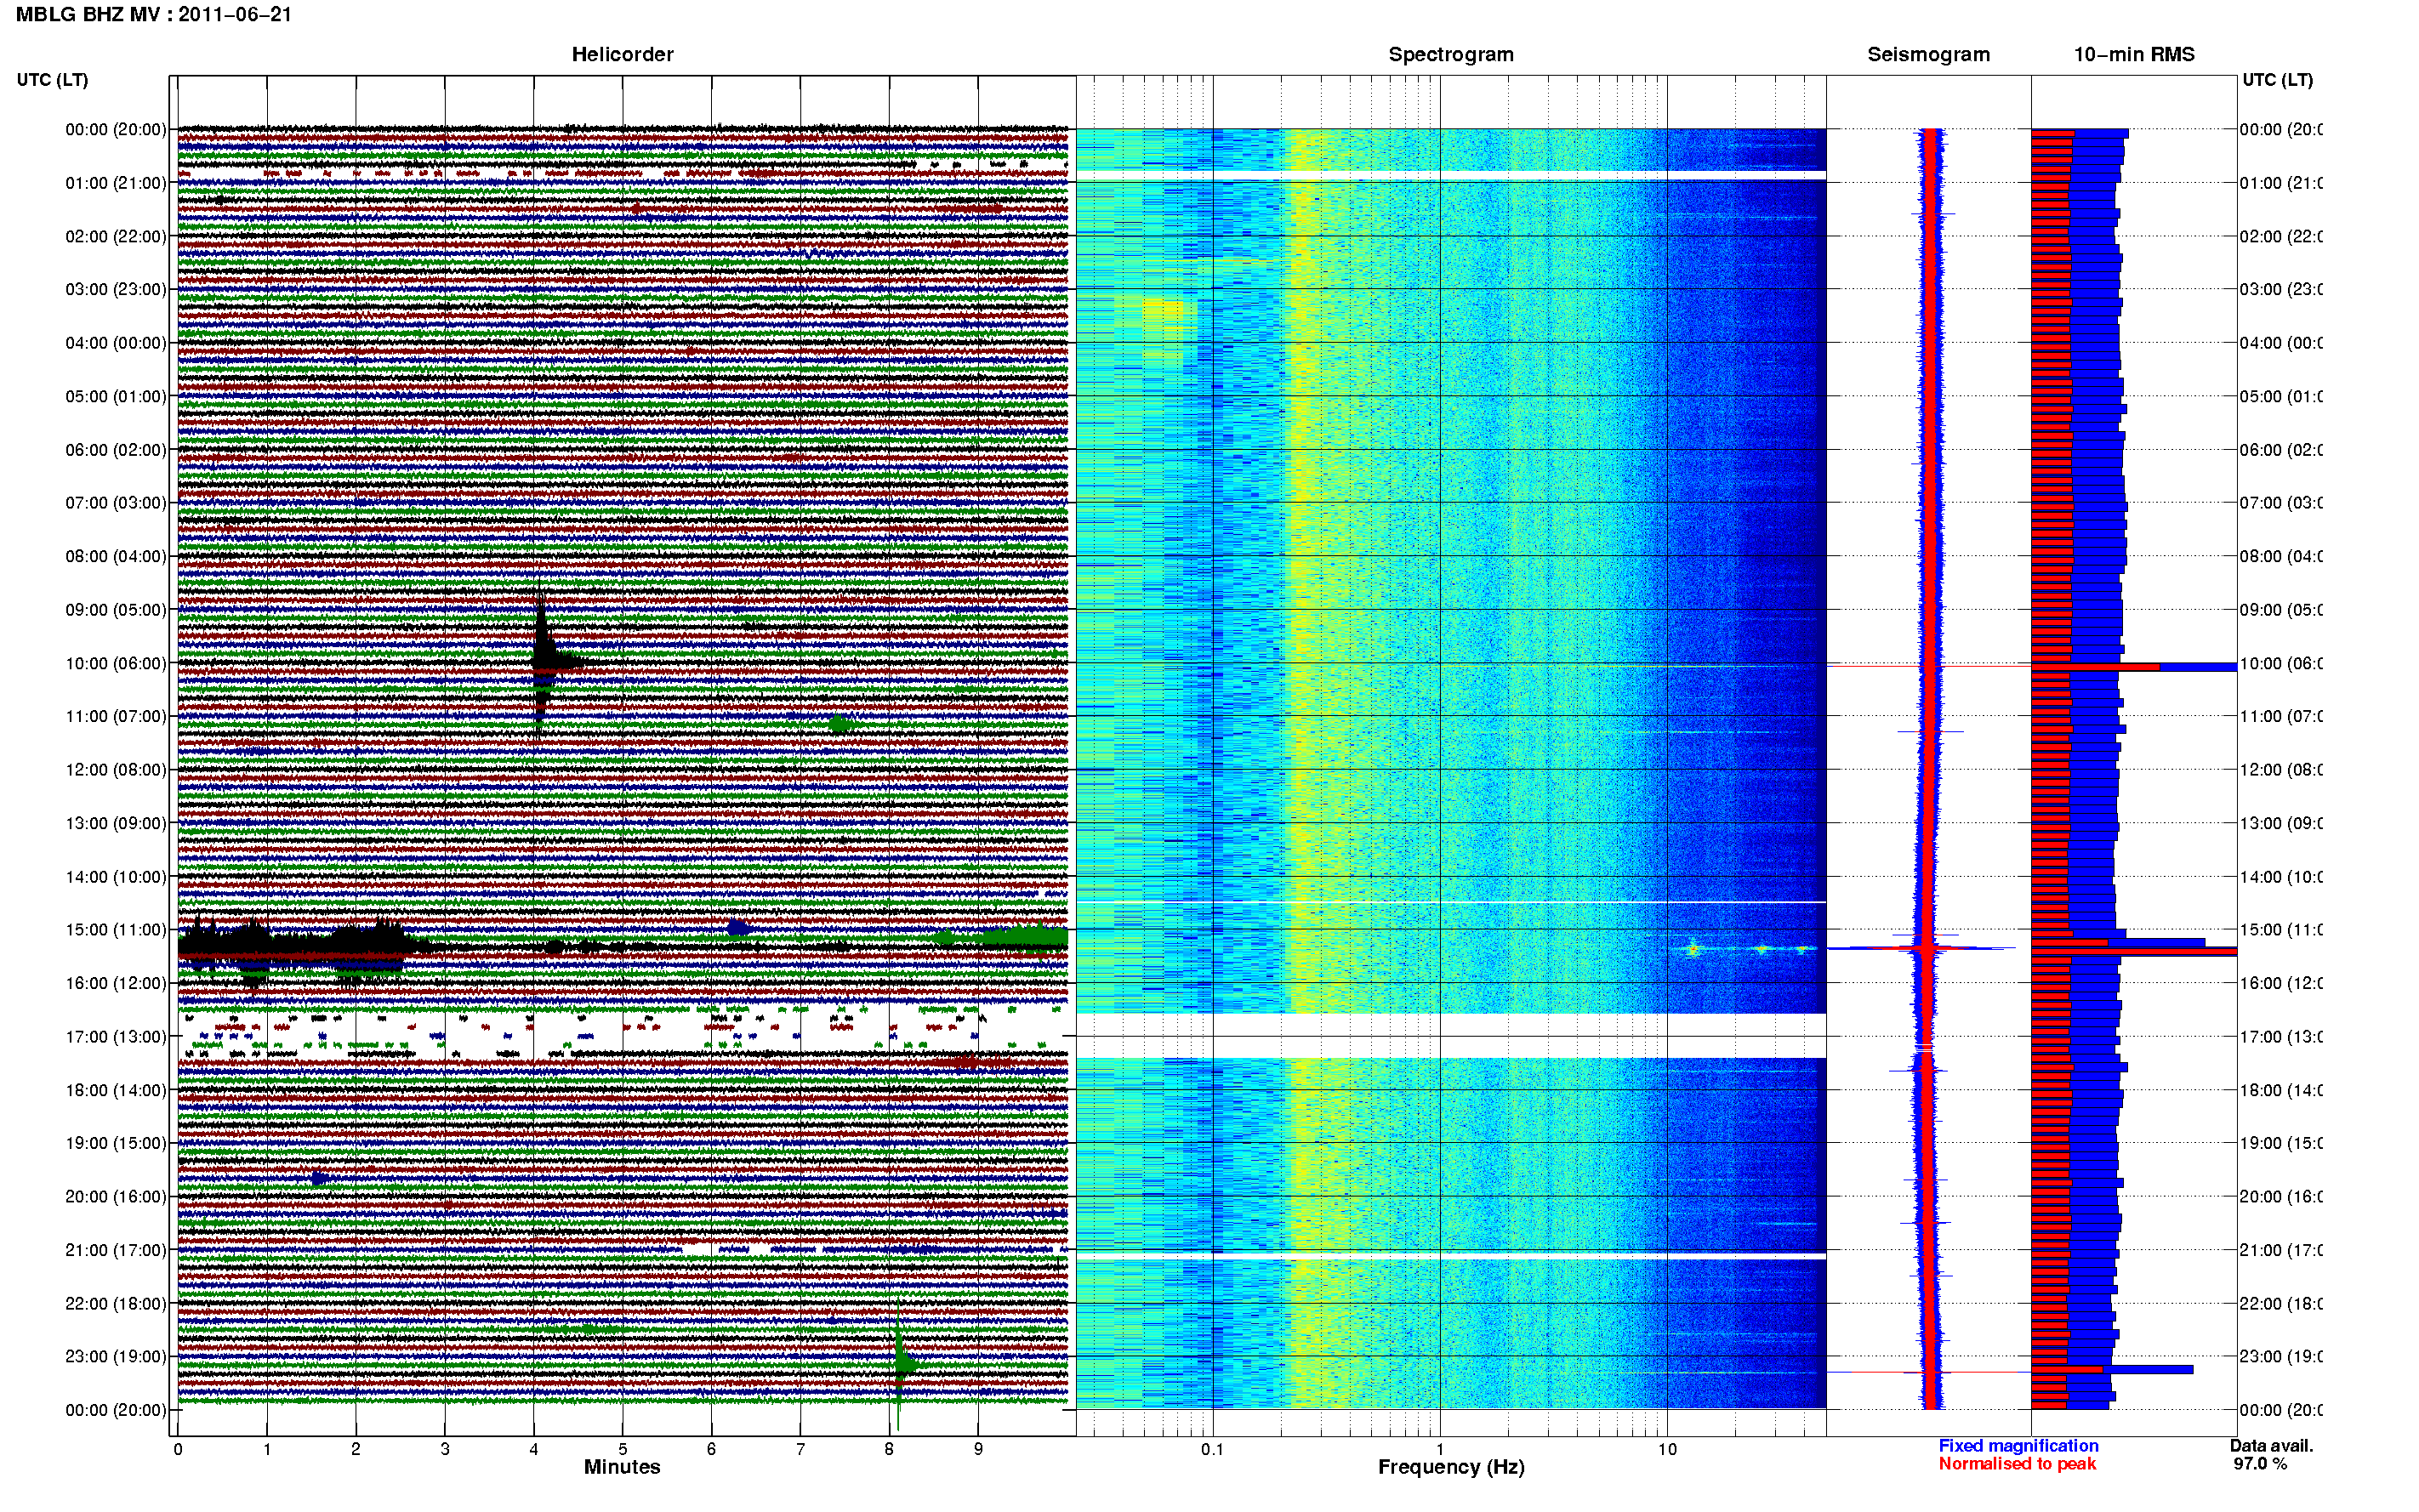Select the '15:00 (11:00)' left time label

pyautogui.click(x=116, y=930)
